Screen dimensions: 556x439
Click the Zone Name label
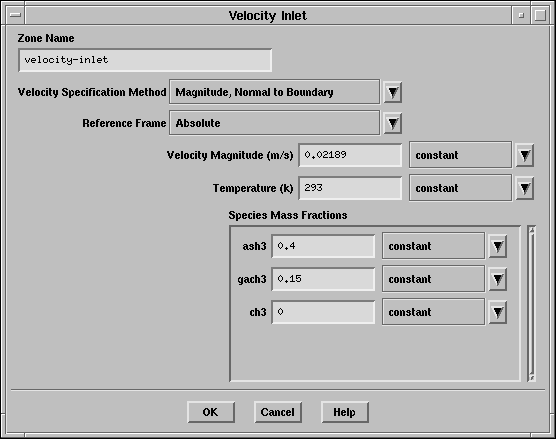pos(46,38)
